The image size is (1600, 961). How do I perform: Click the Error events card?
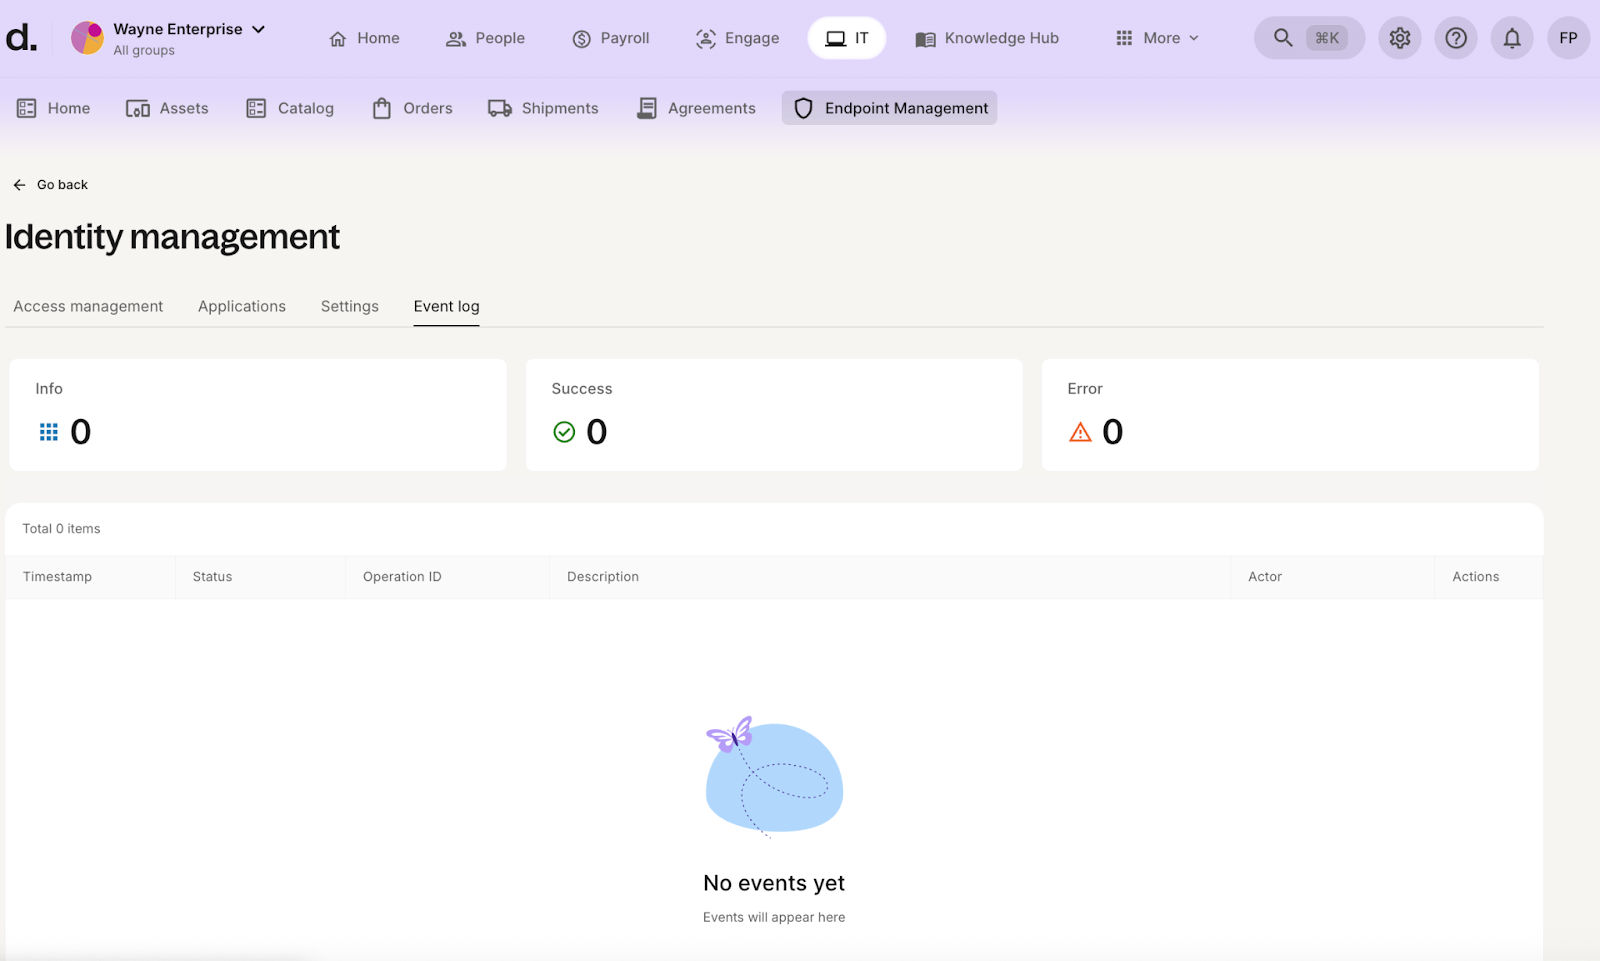(x=1289, y=414)
